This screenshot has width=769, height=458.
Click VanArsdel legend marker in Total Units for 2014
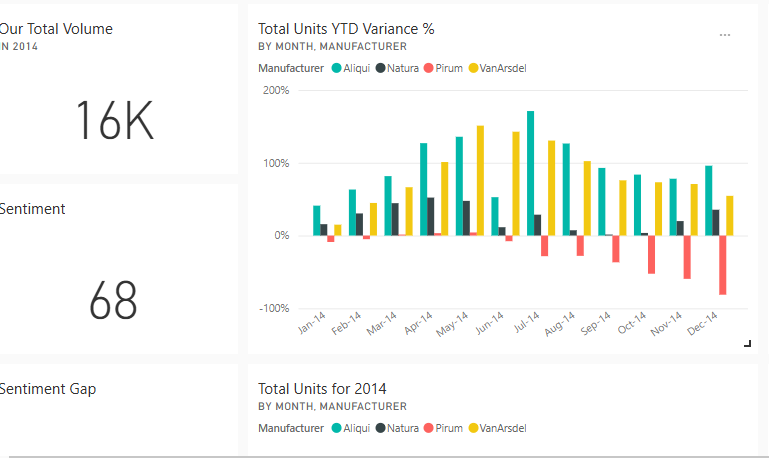(x=473, y=428)
